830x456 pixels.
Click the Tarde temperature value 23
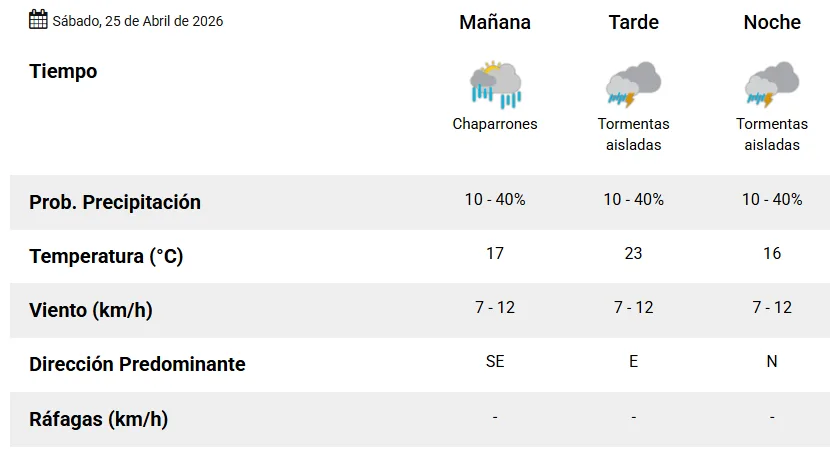pyautogui.click(x=633, y=253)
